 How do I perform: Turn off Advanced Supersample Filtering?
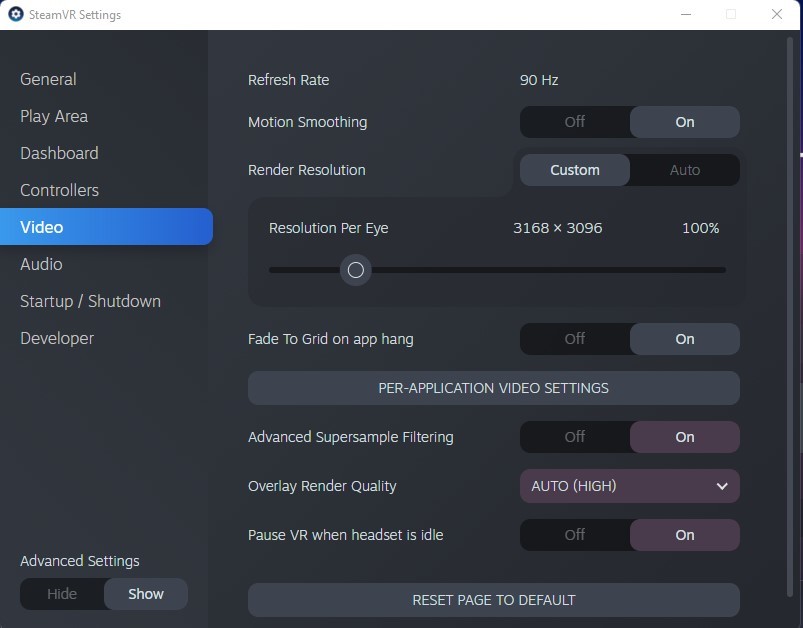click(x=575, y=437)
